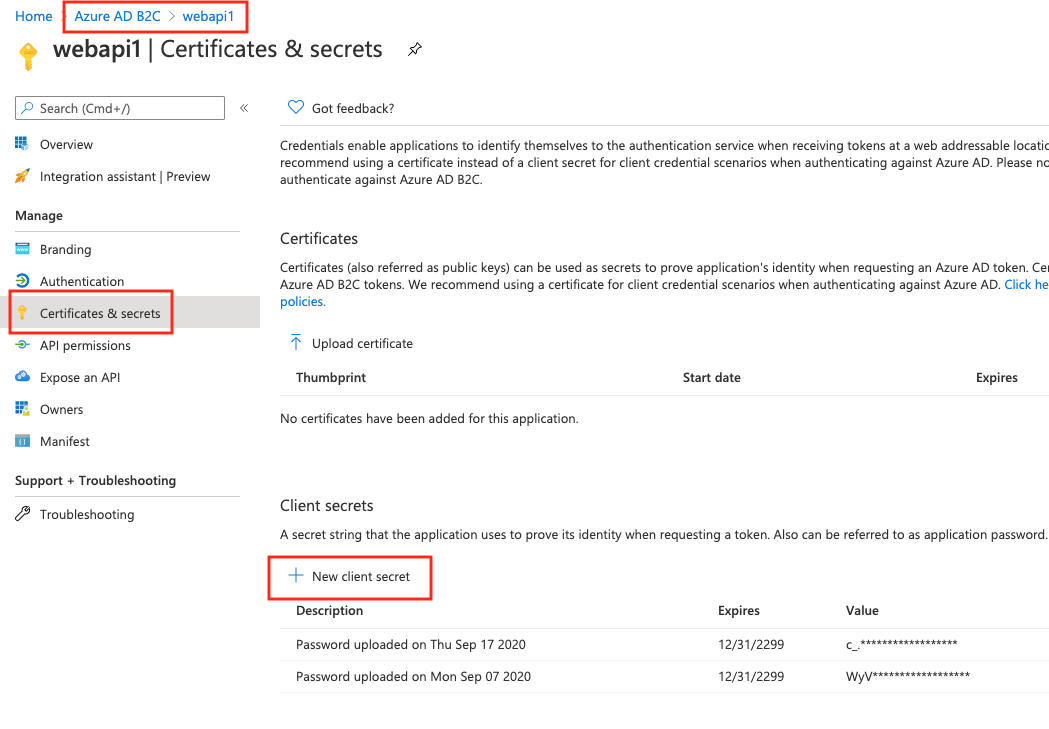
Task: Click the upload arrow icon for certificate
Action: [296, 342]
